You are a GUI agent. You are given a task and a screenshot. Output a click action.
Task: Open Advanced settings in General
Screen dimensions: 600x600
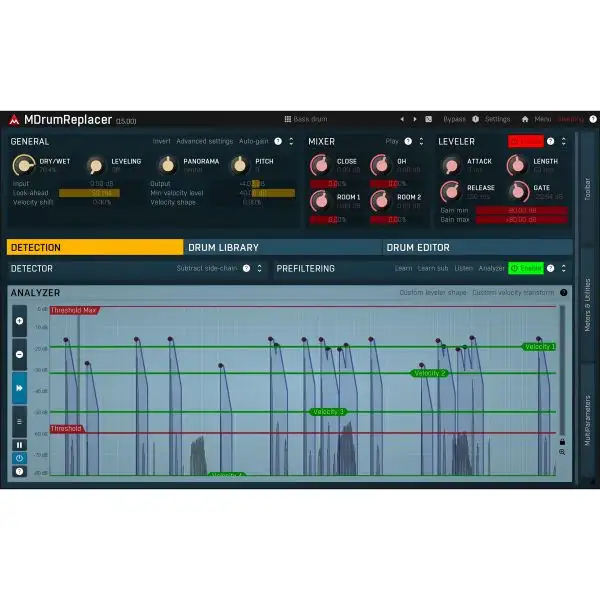(x=205, y=141)
